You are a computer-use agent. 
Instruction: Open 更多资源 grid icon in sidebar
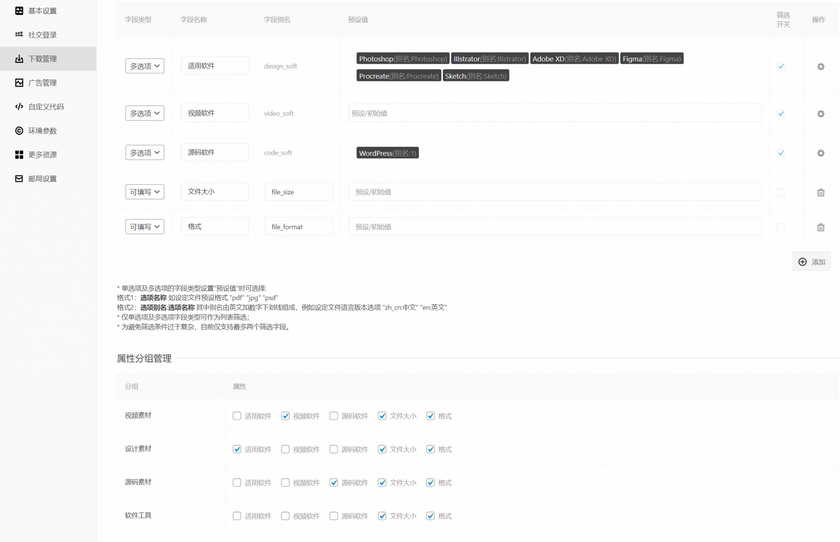[19, 155]
